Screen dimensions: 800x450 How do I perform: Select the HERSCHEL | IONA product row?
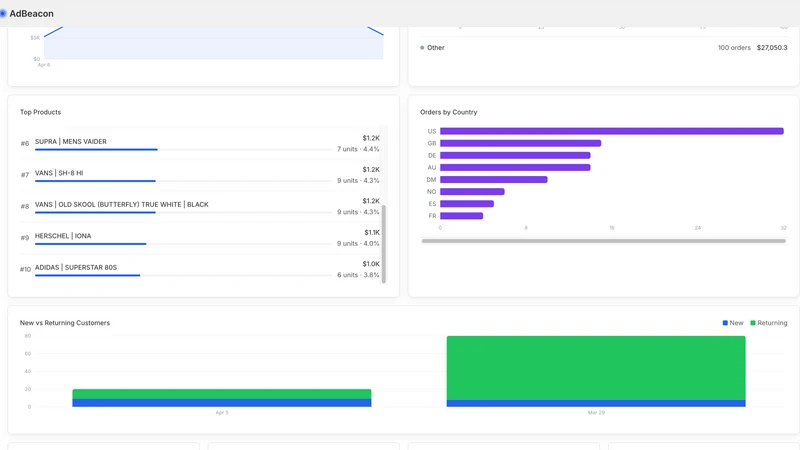click(200, 238)
